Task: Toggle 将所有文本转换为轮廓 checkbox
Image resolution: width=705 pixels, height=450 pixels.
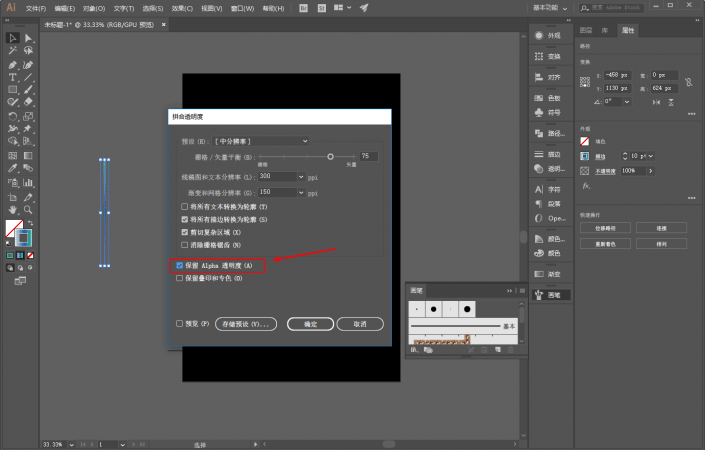Action: [x=184, y=207]
